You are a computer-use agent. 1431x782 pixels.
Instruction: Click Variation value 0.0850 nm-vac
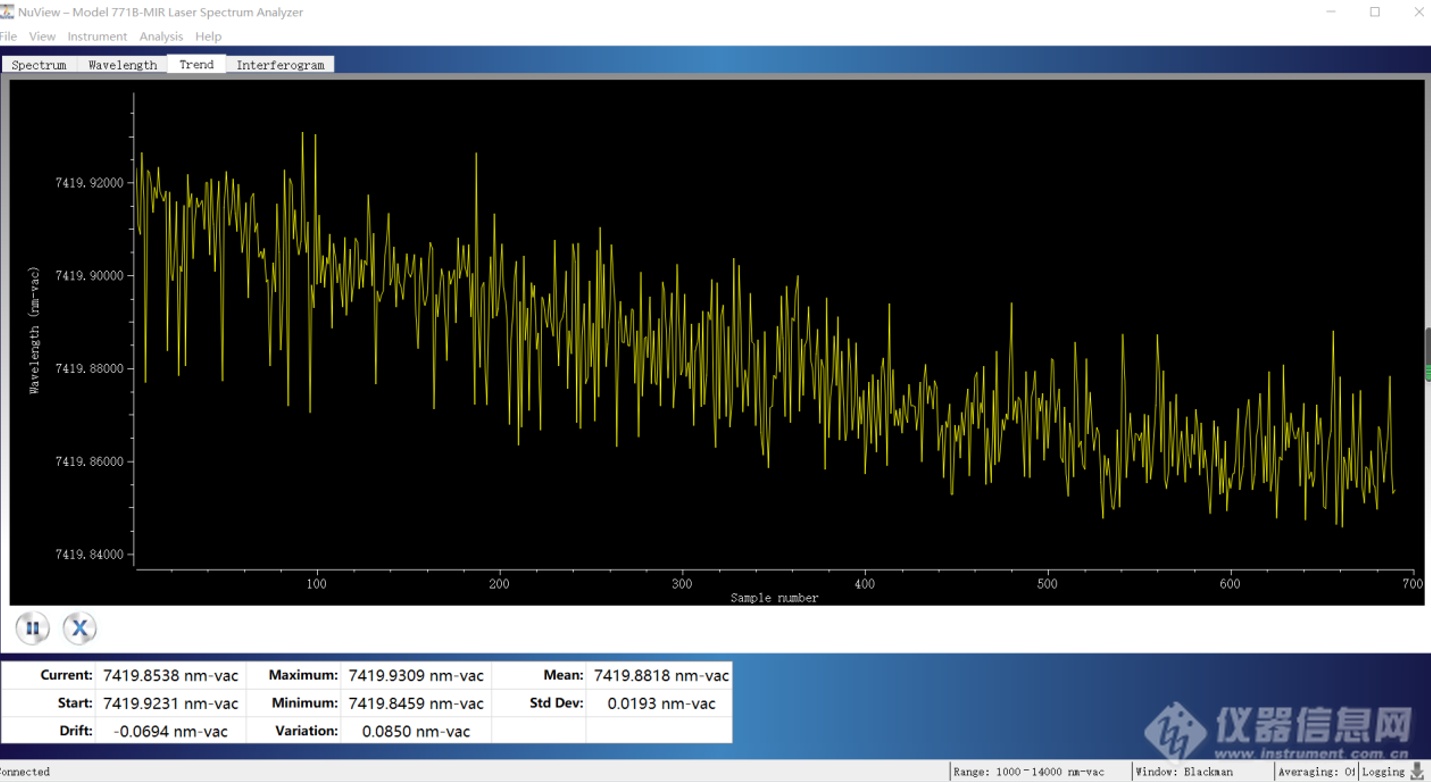pos(416,731)
